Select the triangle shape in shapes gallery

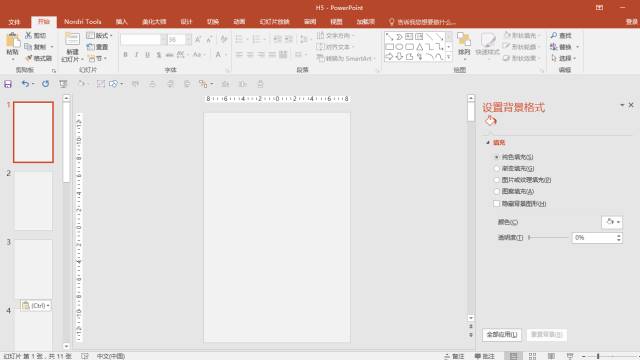[x=419, y=47]
